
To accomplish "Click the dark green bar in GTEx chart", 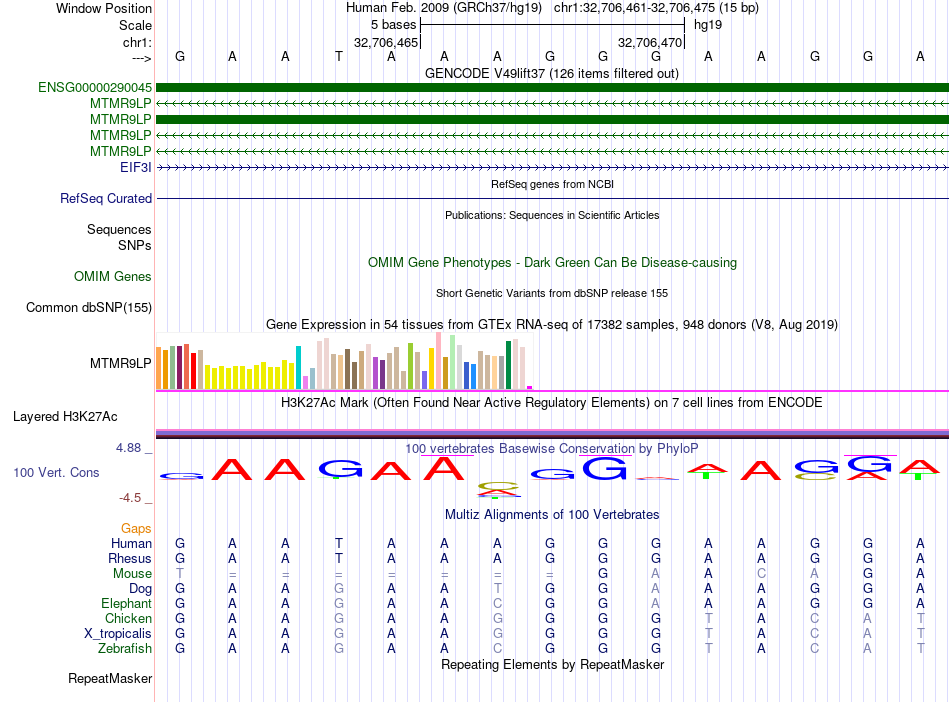I will tap(508, 365).
